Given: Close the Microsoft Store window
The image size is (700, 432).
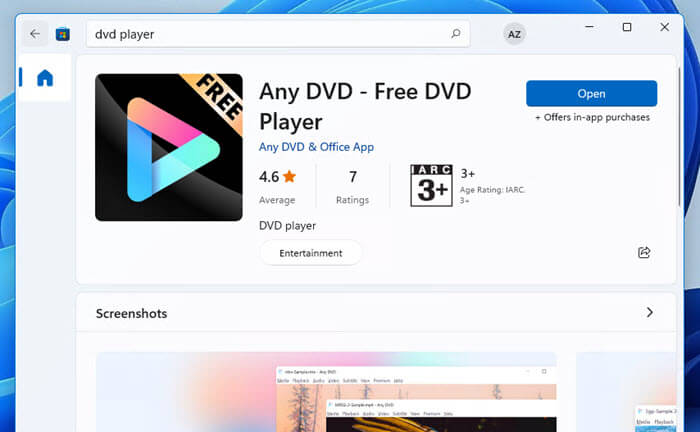Looking at the screenshot, I should point(664,27).
